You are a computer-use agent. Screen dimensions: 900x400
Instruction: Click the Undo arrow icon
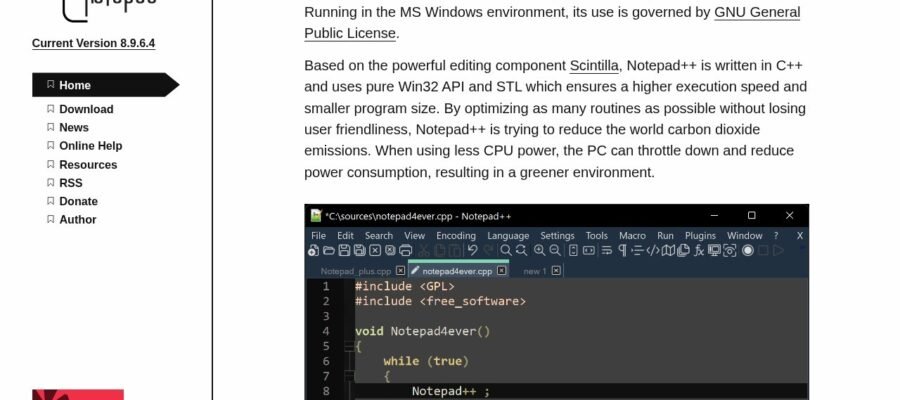[472, 250]
